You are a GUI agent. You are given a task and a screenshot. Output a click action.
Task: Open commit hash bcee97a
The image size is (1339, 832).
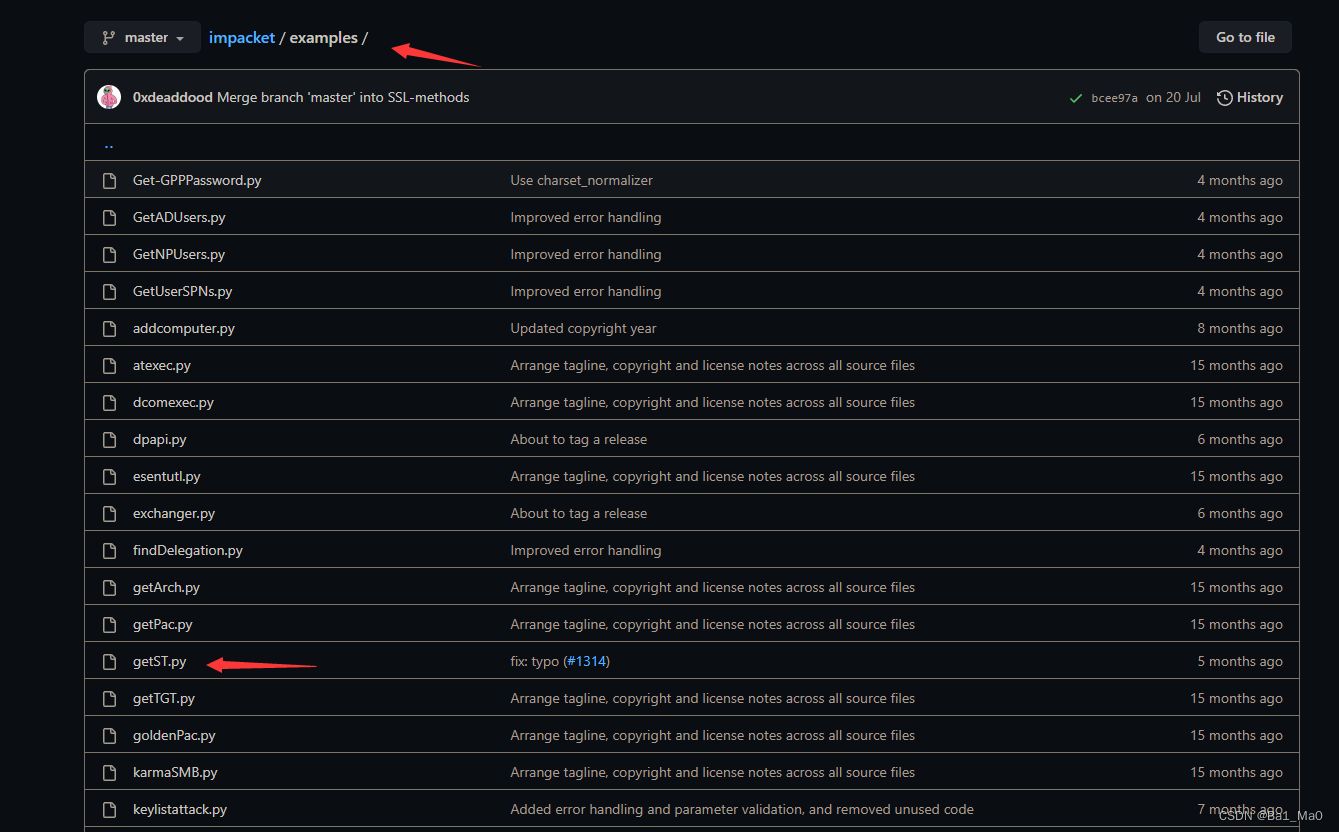point(1115,98)
